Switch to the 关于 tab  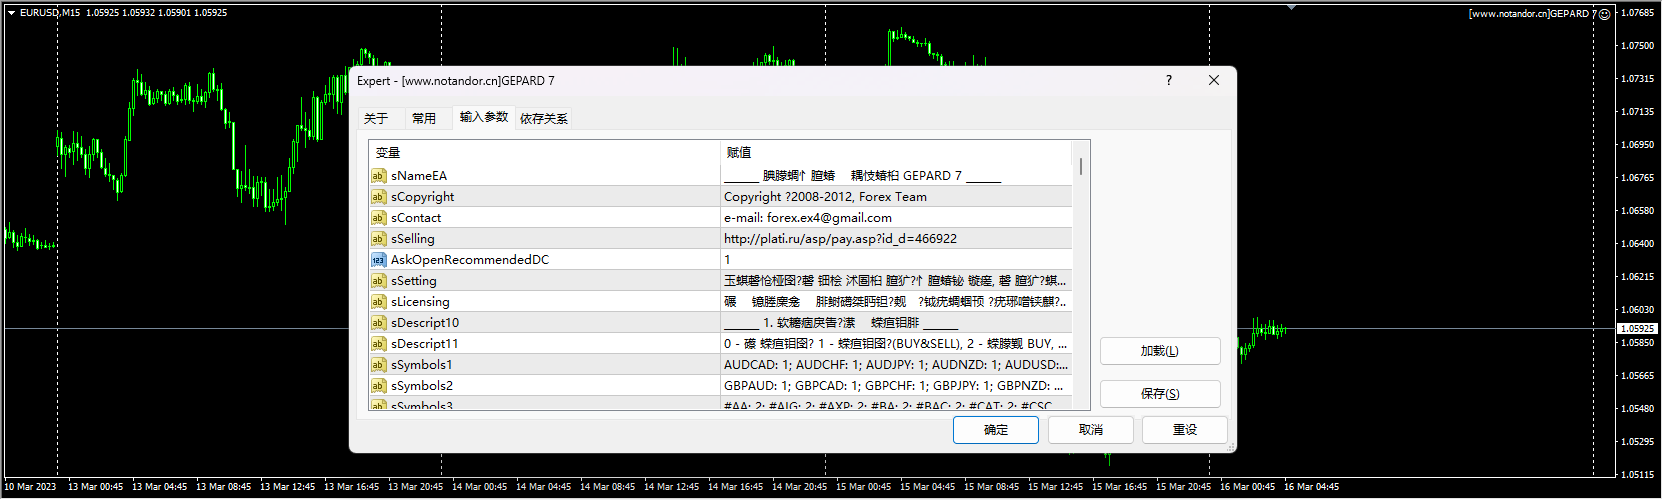coord(376,119)
